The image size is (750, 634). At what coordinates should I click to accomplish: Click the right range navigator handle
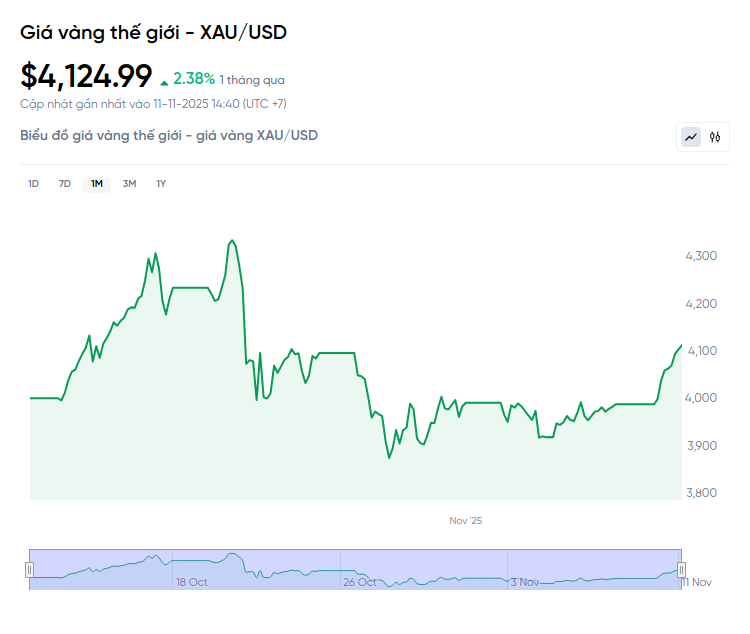pyautogui.click(x=681, y=569)
